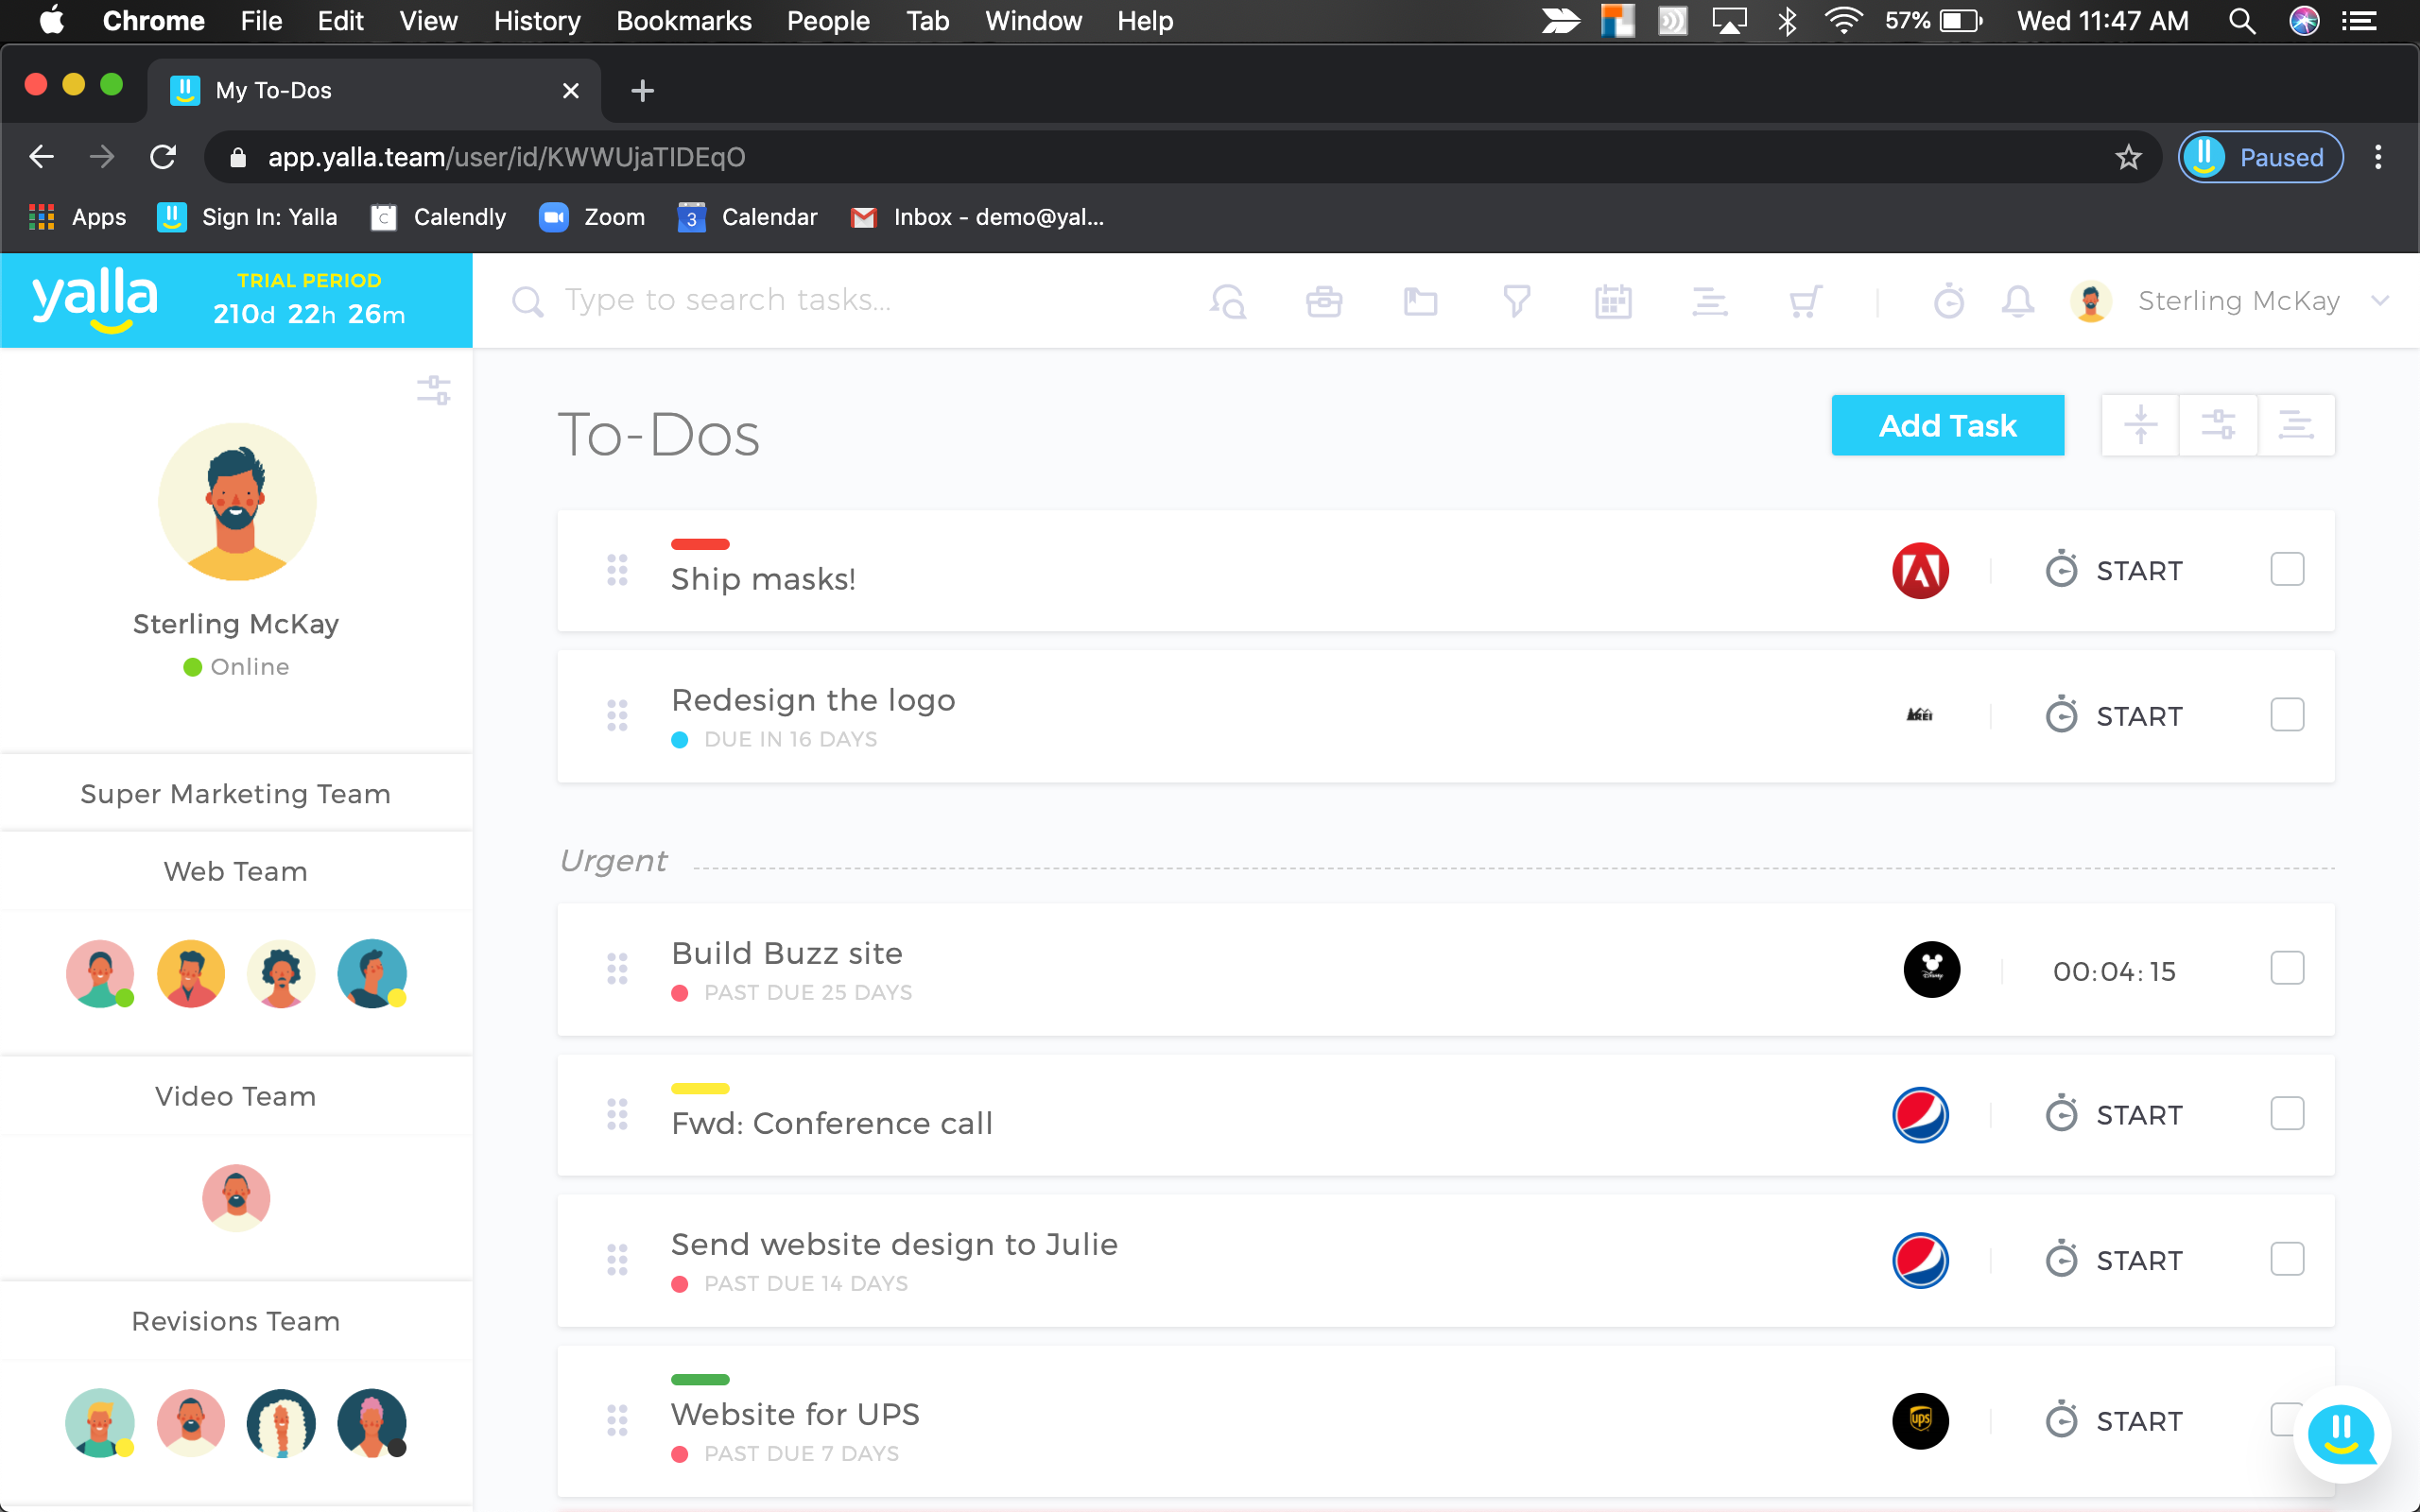Expand the Sterling McKay user dropdown
The width and height of the screenshot is (2420, 1512).
pos(2380,301)
